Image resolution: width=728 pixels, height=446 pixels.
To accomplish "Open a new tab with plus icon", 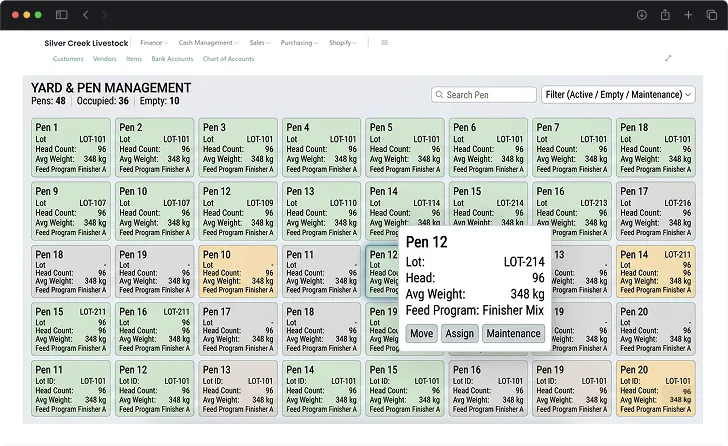I will tap(688, 15).
